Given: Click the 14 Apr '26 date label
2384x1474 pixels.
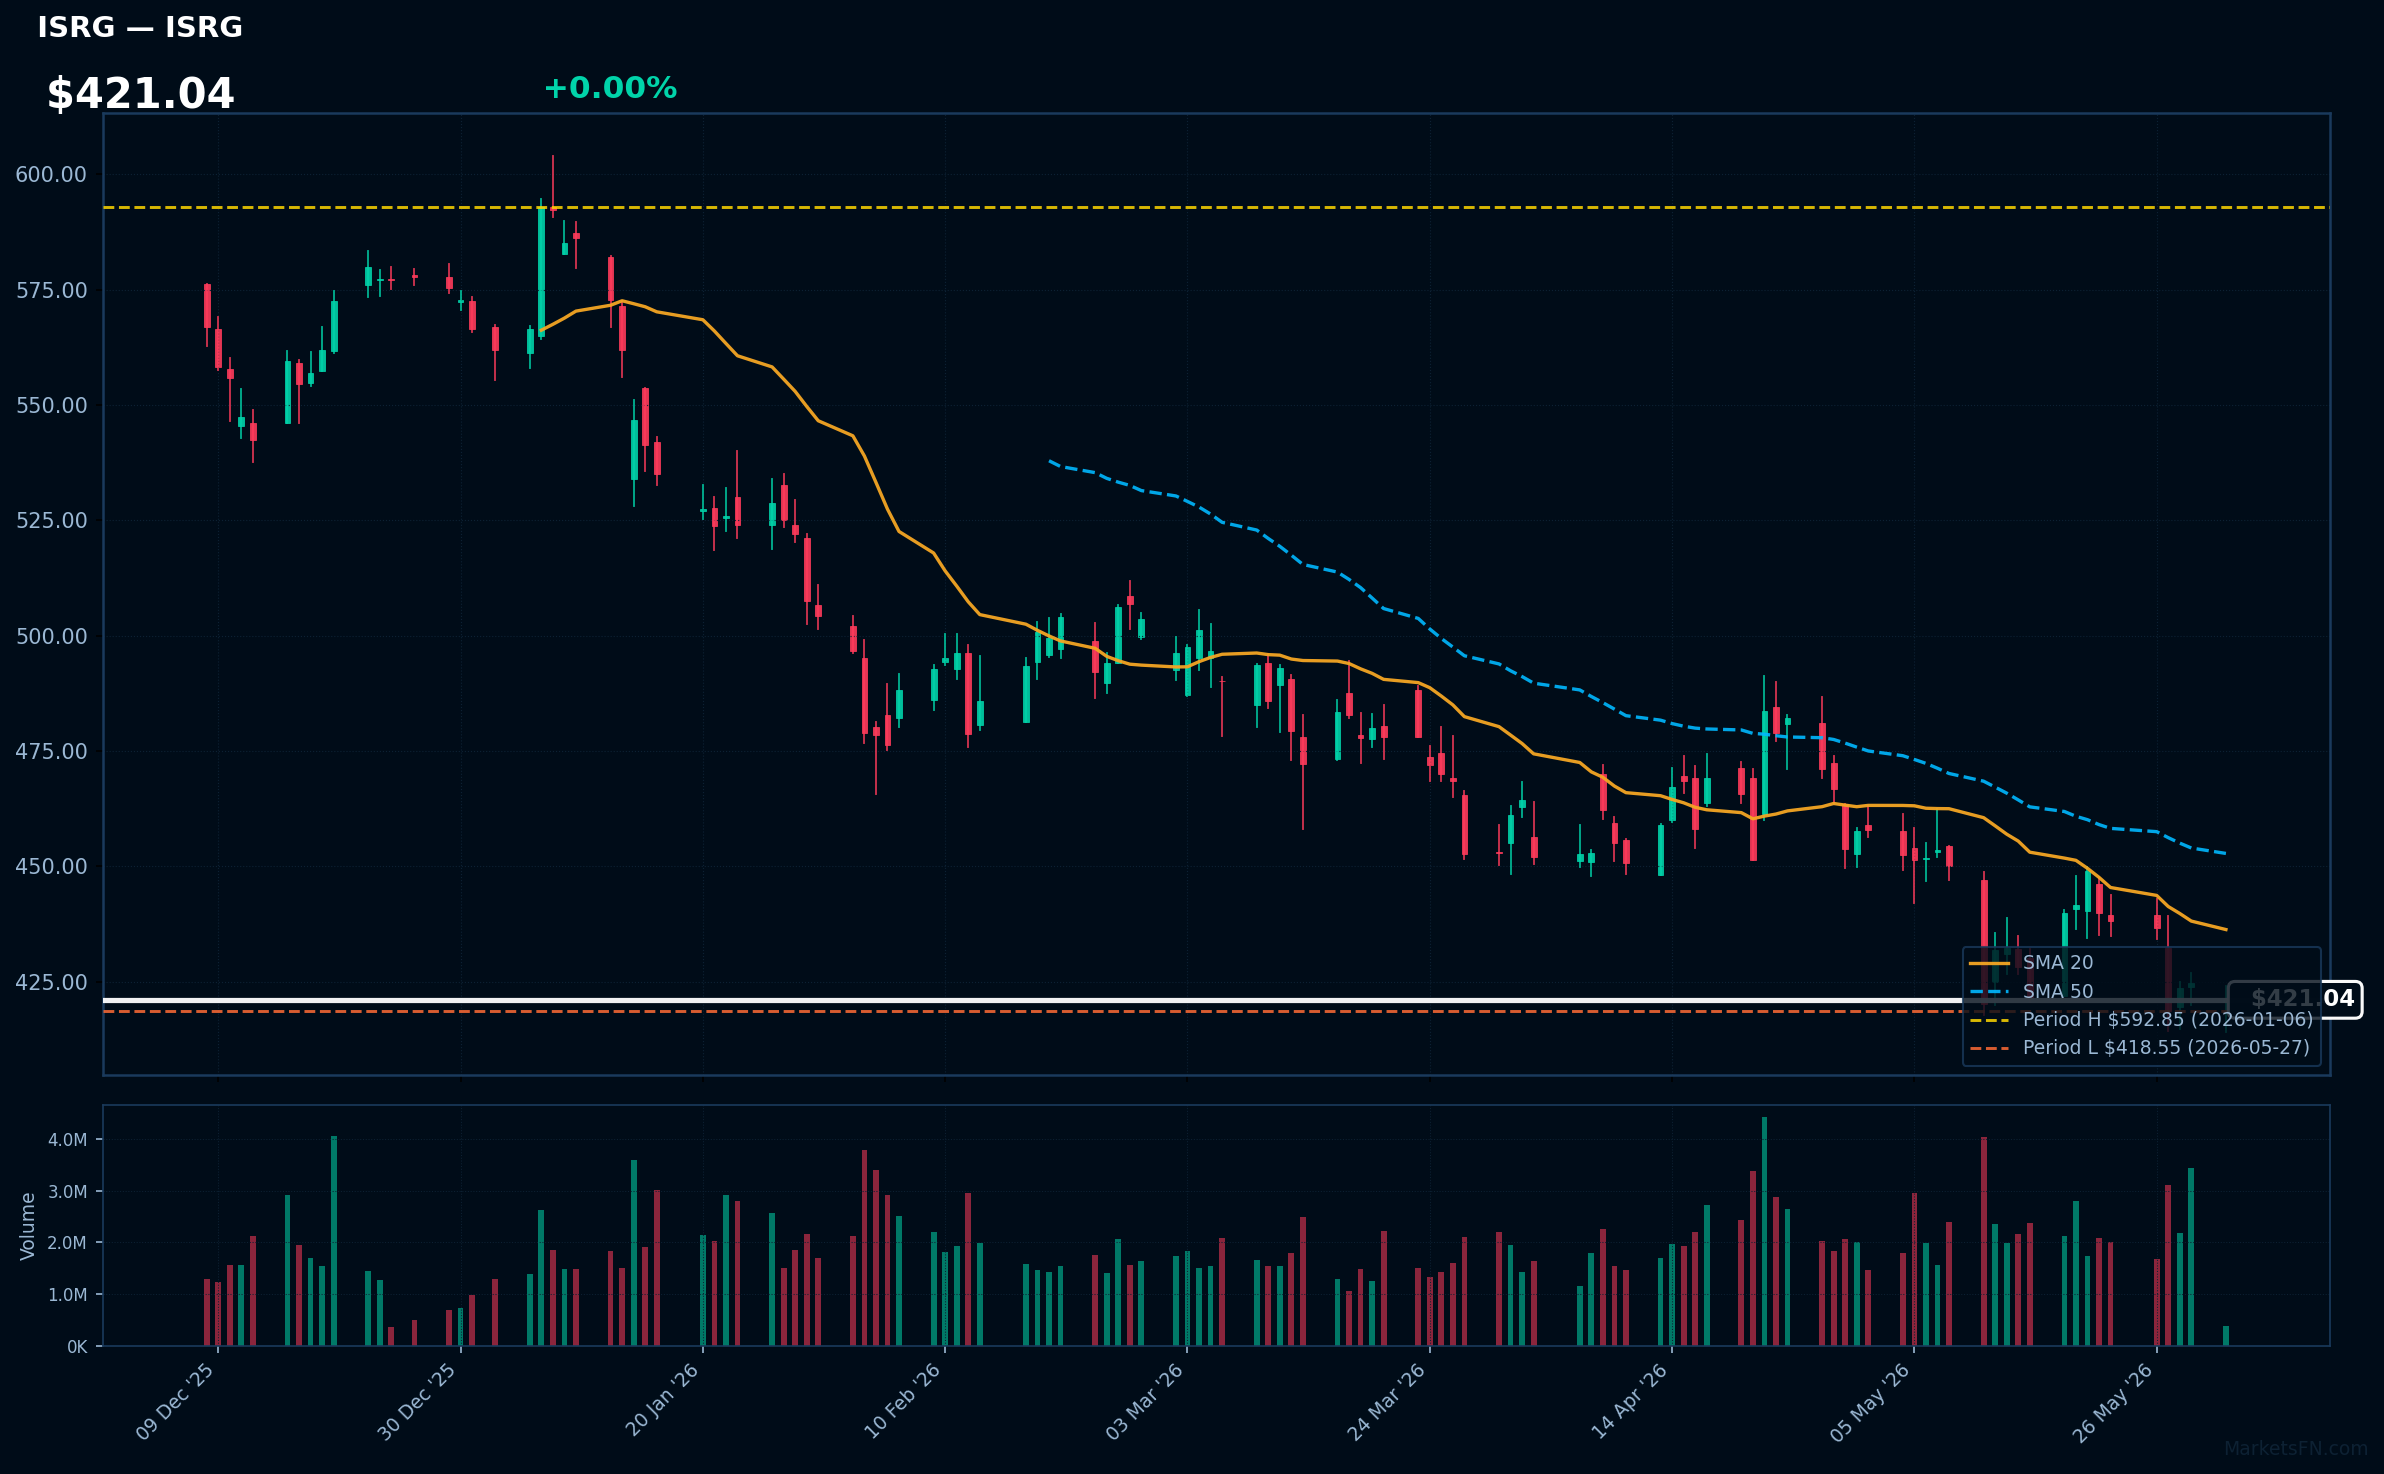Looking at the screenshot, I should coord(1629,1401).
